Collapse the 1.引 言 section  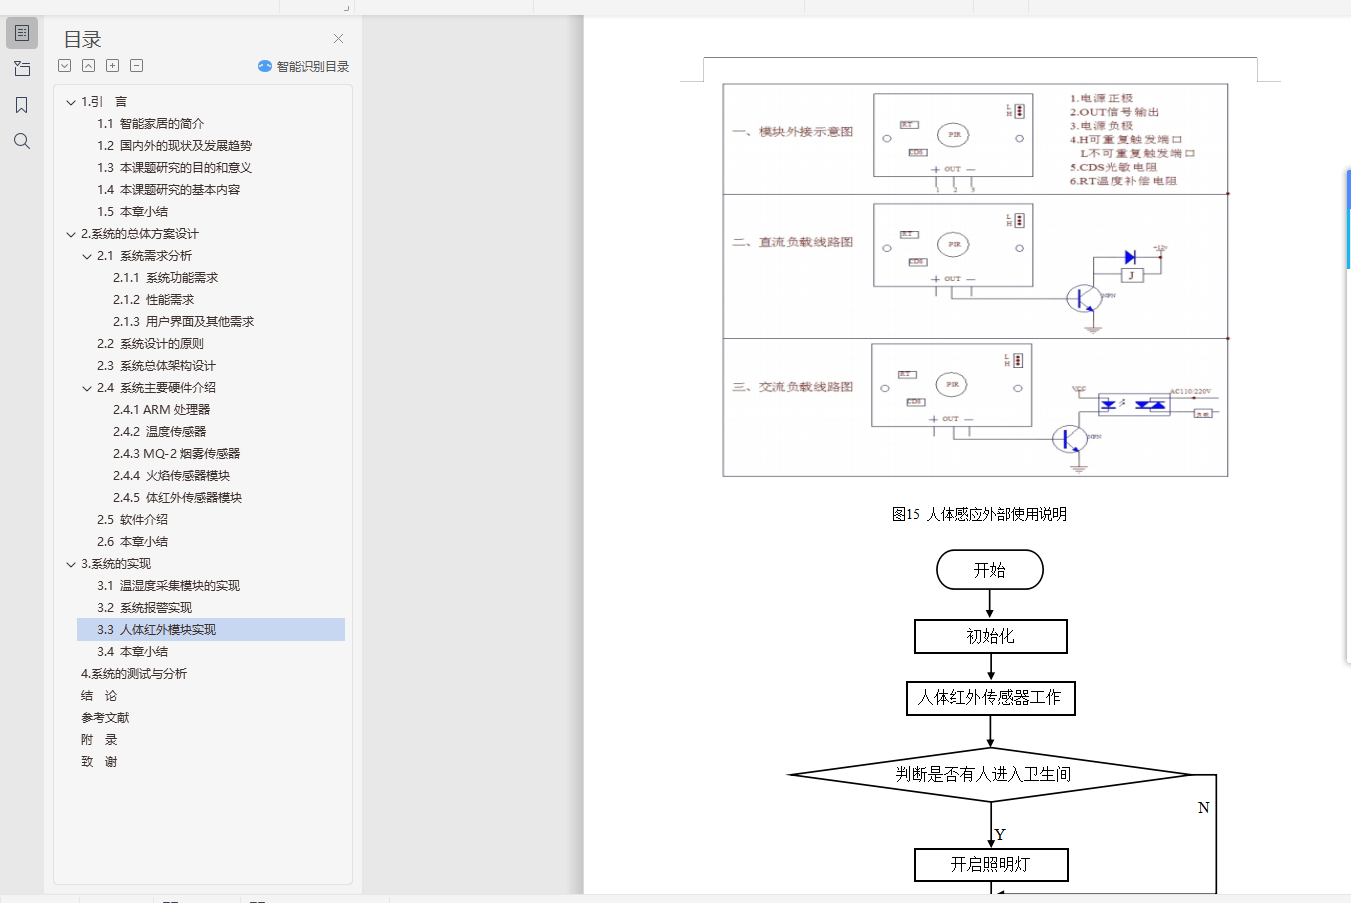coord(71,102)
